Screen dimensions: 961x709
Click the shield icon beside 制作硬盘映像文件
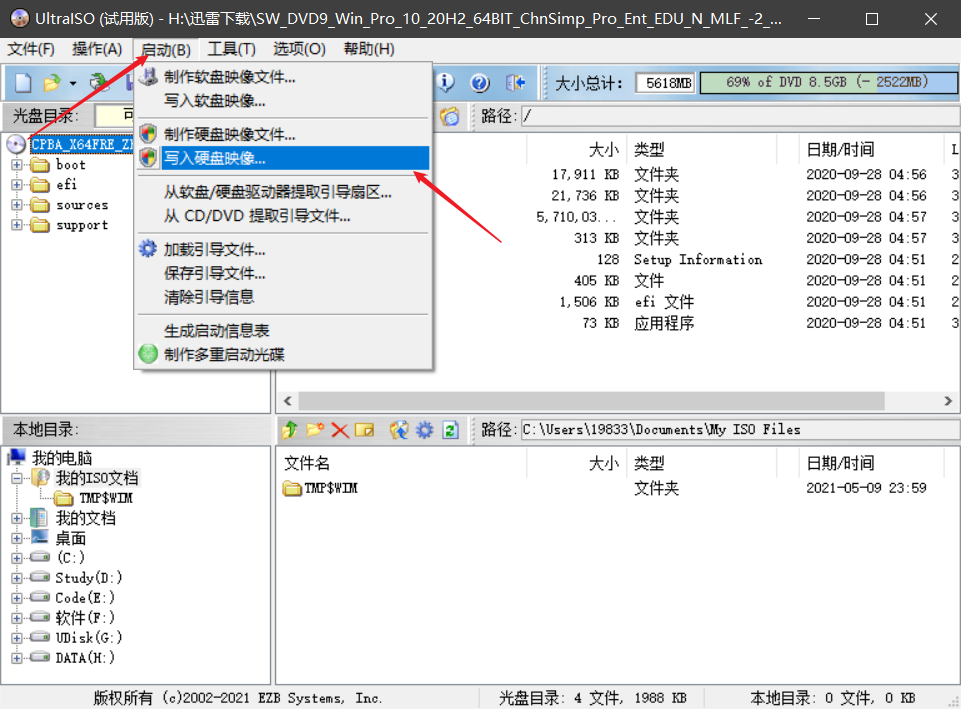tap(148, 134)
